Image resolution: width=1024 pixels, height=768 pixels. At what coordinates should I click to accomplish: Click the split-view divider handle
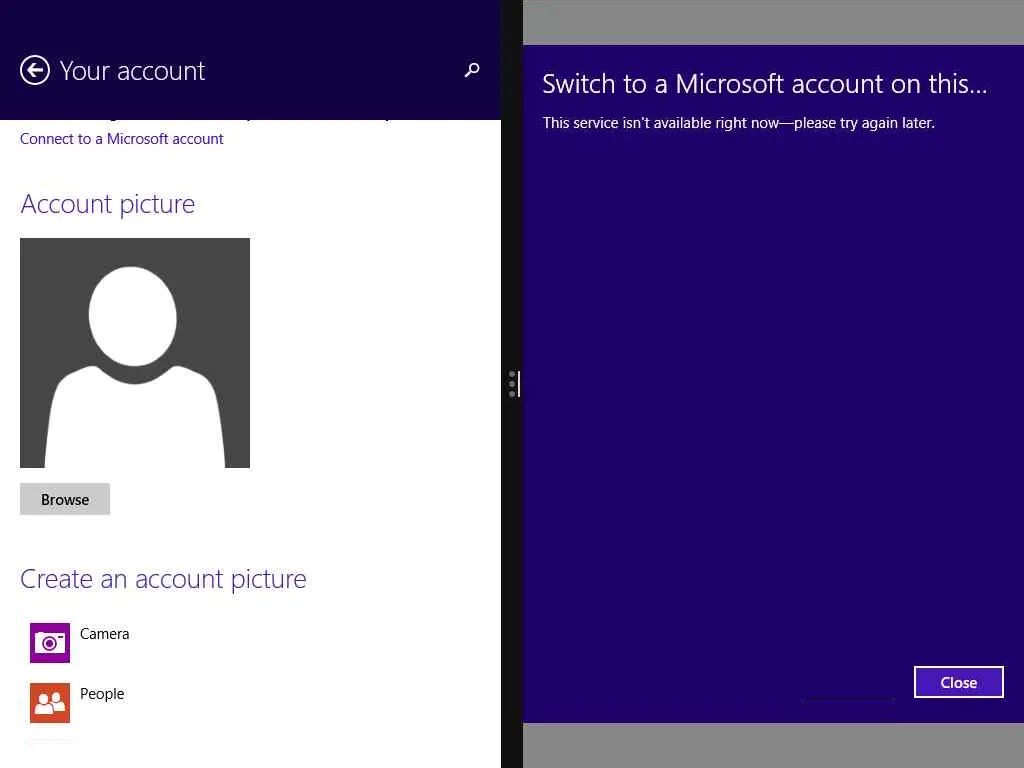point(514,384)
